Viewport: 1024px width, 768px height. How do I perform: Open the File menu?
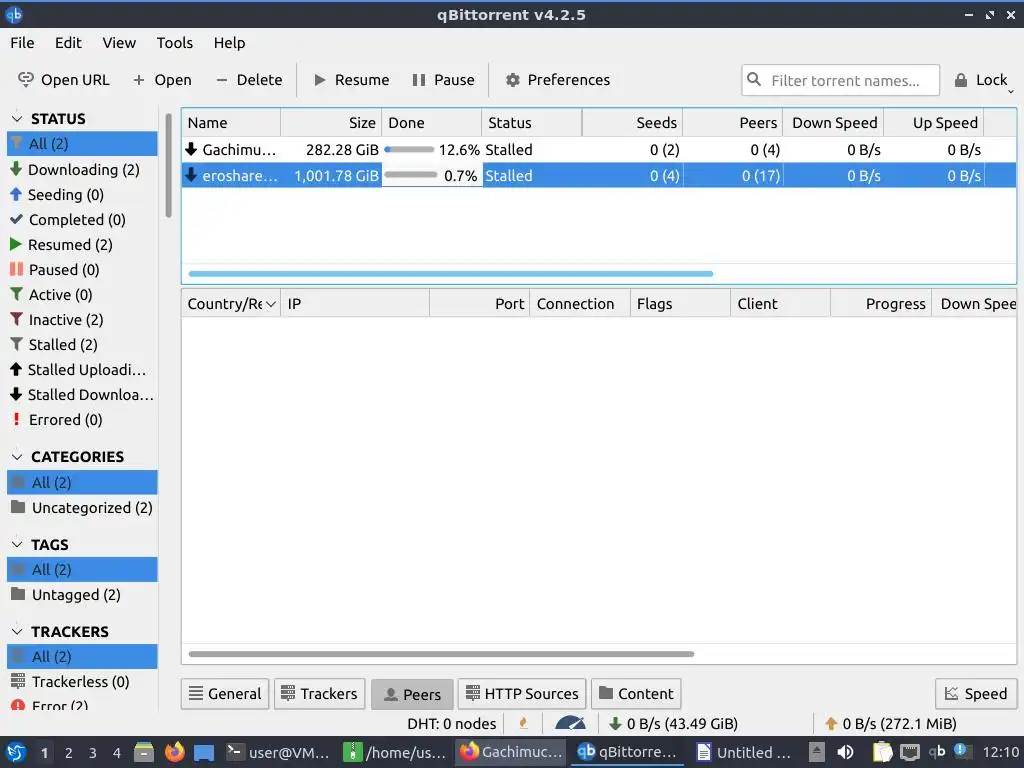point(22,42)
